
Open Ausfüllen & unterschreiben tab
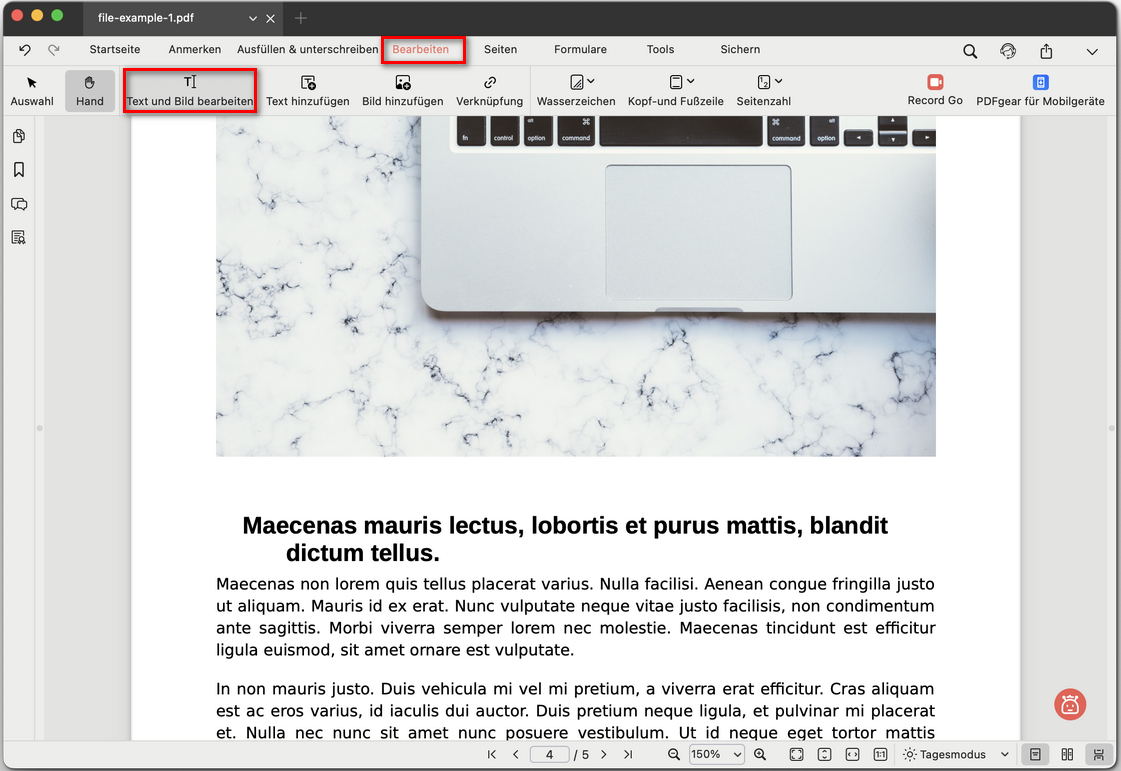tap(307, 49)
